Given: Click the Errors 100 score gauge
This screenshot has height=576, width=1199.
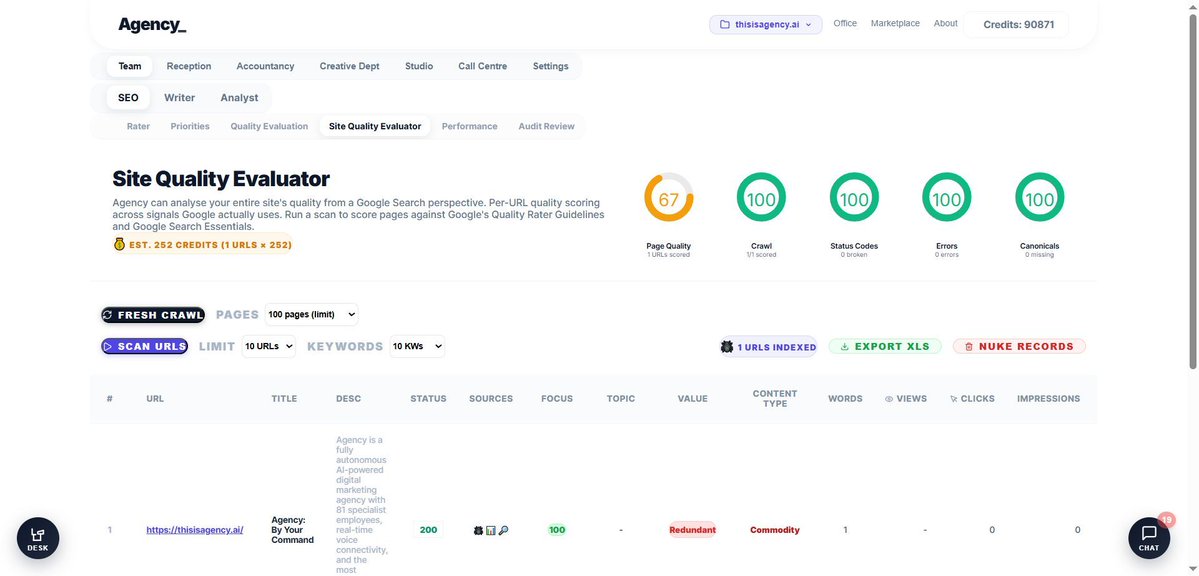Looking at the screenshot, I should (947, 198).
